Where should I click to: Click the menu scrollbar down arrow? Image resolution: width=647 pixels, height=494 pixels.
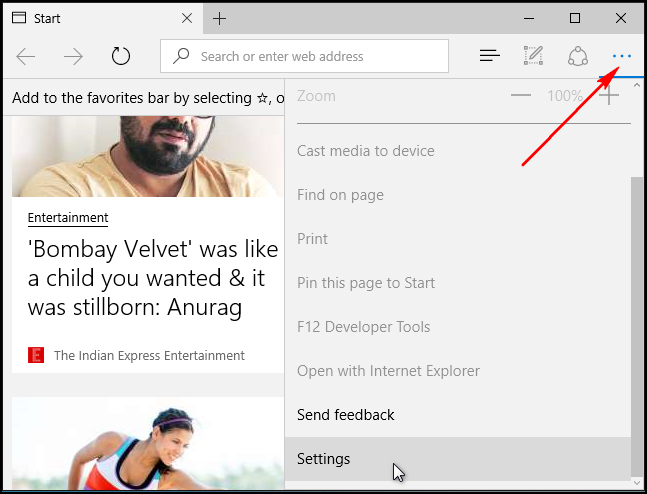pyautogui.click(x=637, y=482)
